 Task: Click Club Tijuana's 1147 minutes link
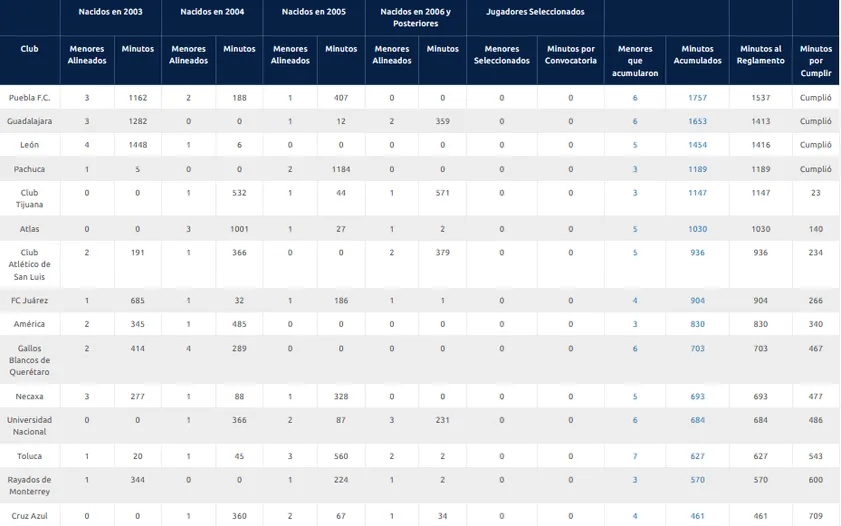pyautogui.click(x=697, y=193)
